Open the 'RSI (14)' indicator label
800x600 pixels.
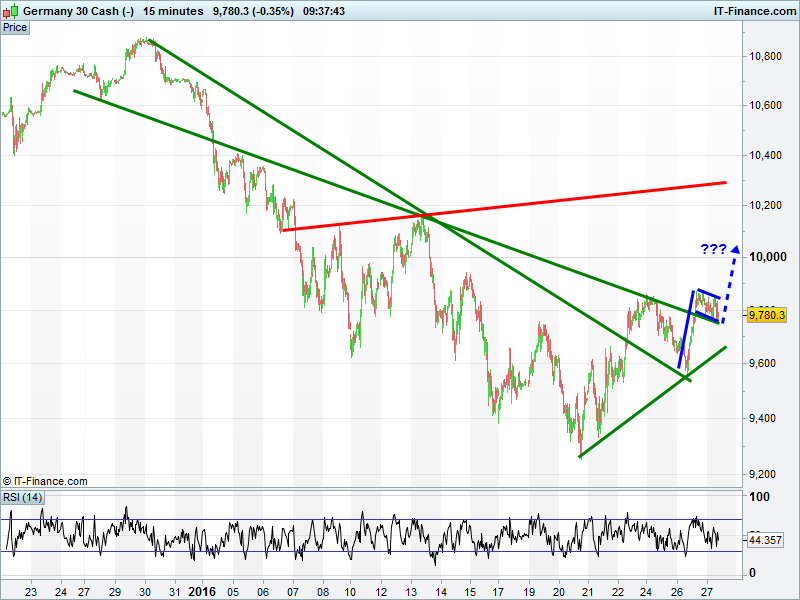point(22,497)
